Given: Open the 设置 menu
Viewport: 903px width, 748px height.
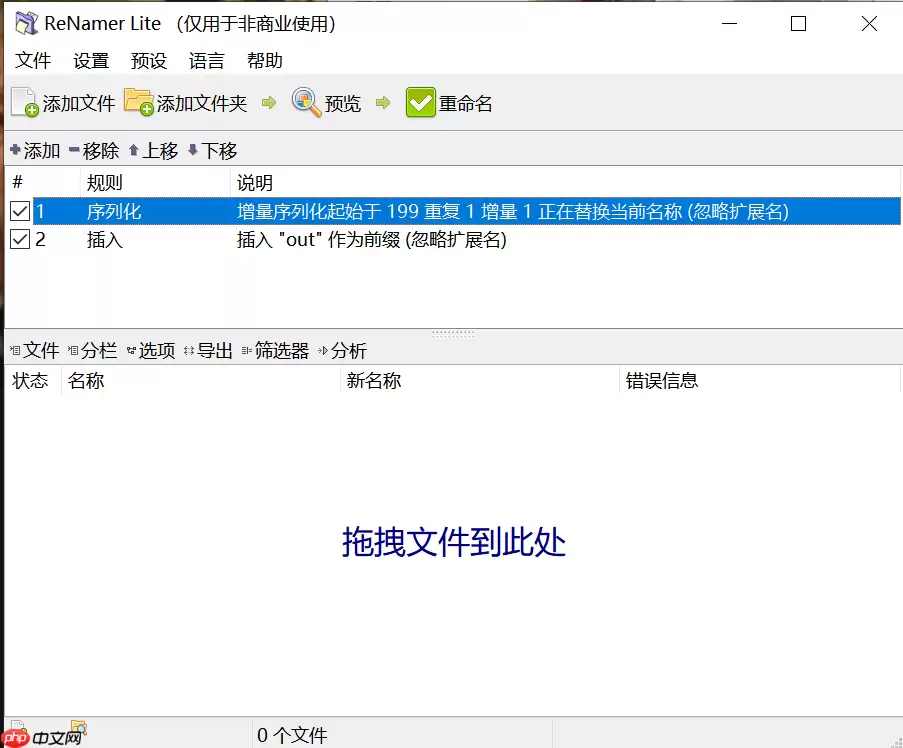Looking at the screenshot, I should pyautogui.click(x=90, y=61).
